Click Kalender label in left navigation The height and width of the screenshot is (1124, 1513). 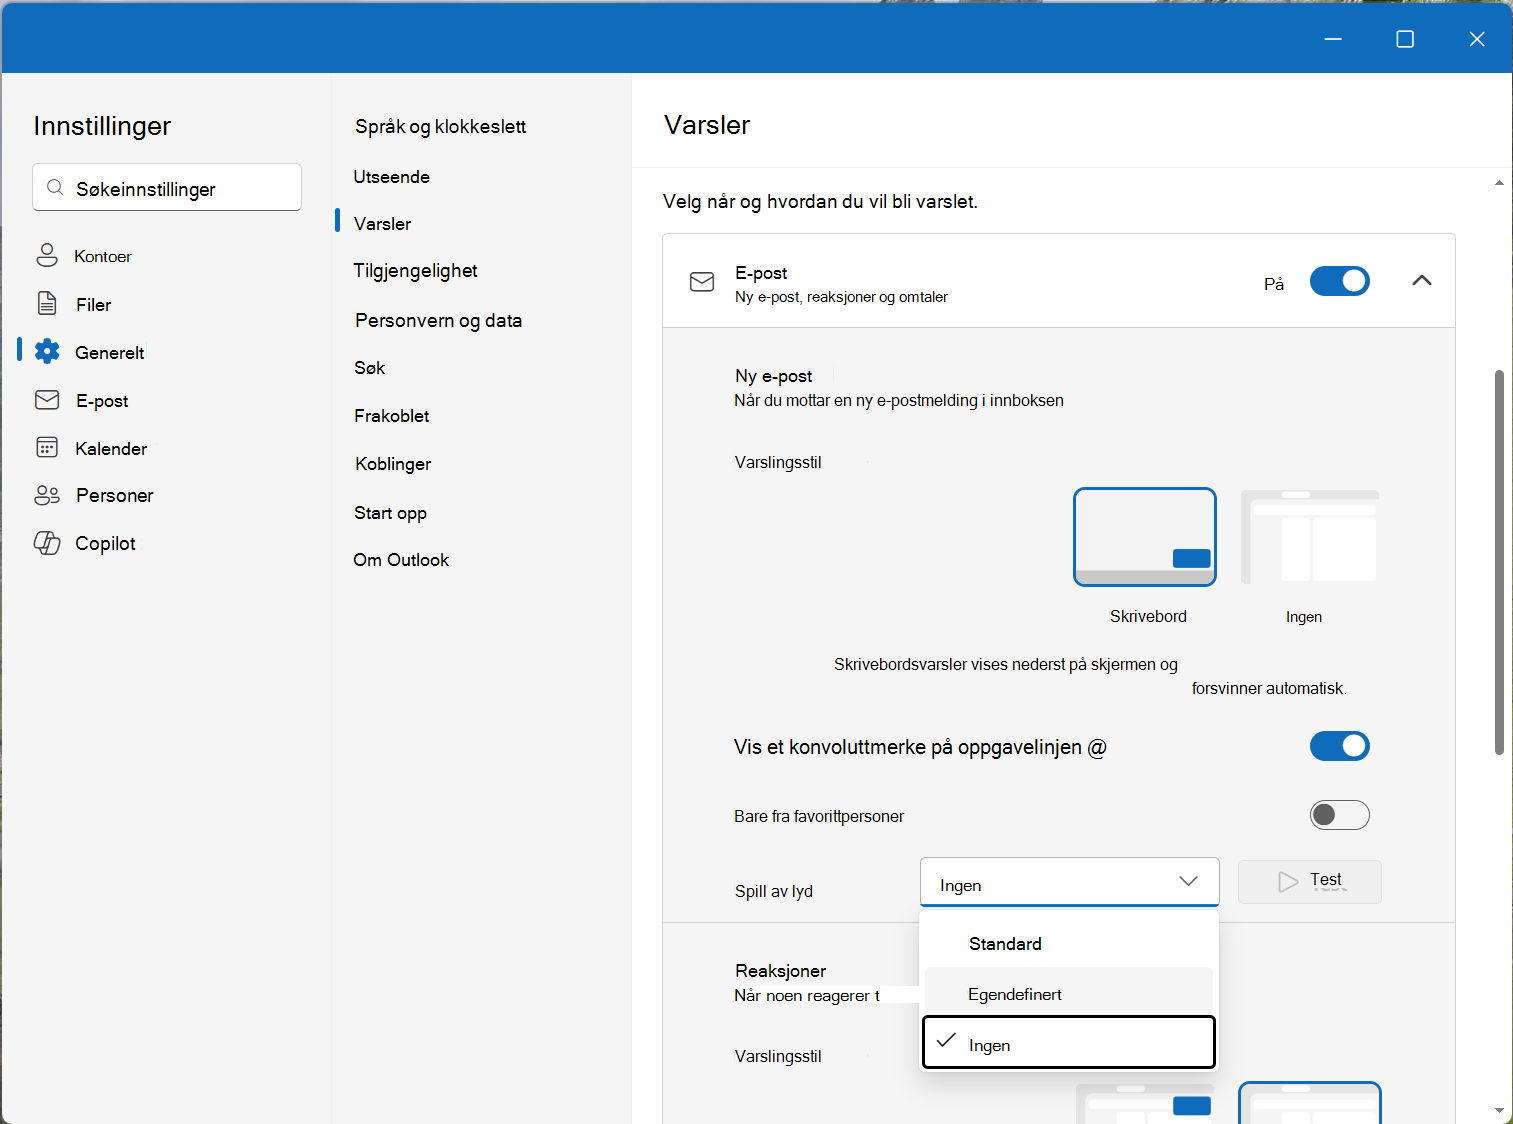[111, 449]
